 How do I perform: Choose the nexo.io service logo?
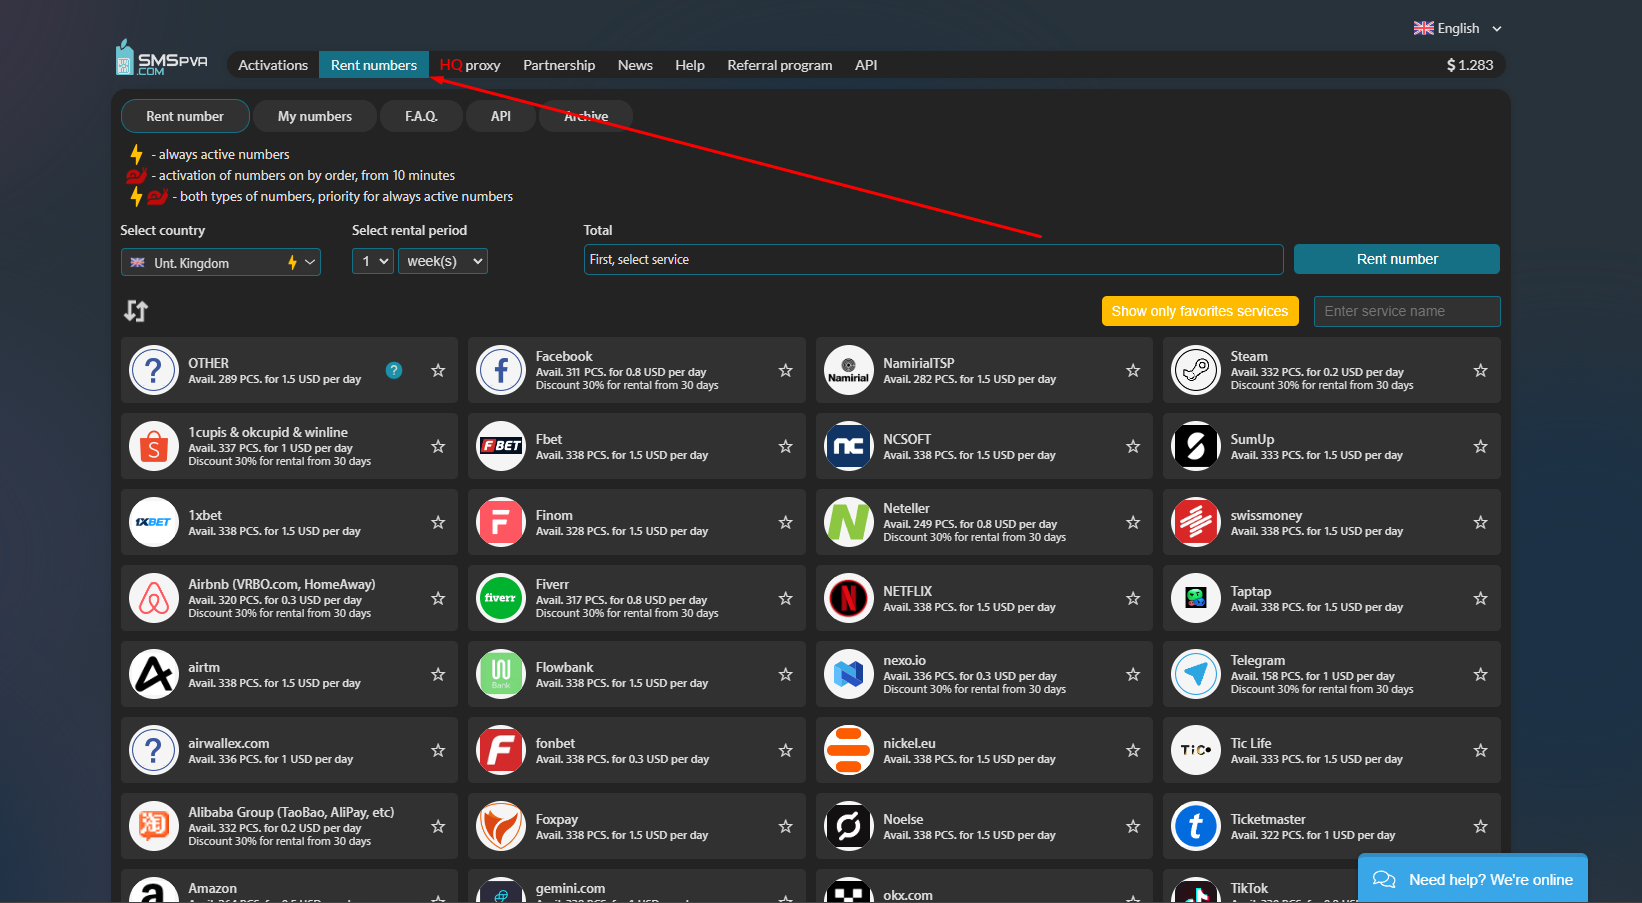[x=848, y=674]
